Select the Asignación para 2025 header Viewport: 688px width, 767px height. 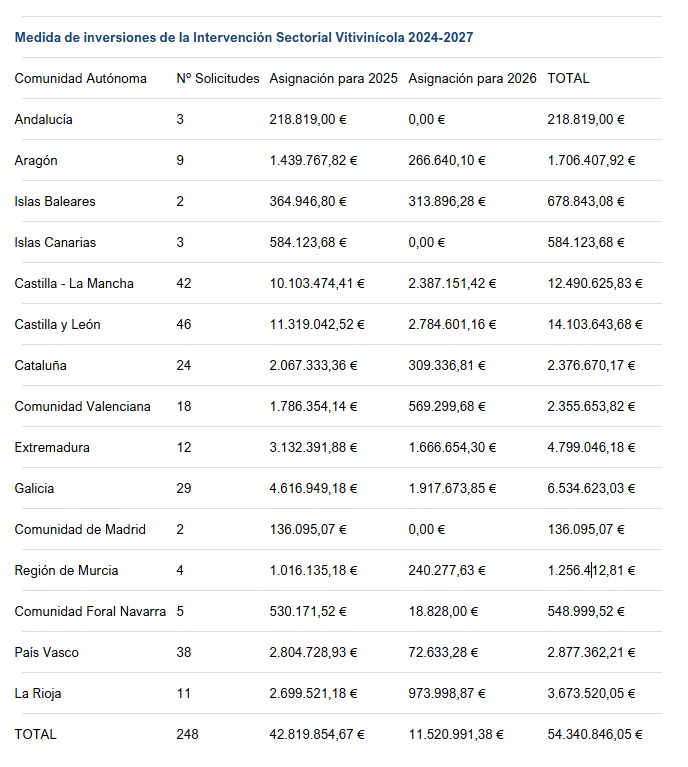coord(333,78)
